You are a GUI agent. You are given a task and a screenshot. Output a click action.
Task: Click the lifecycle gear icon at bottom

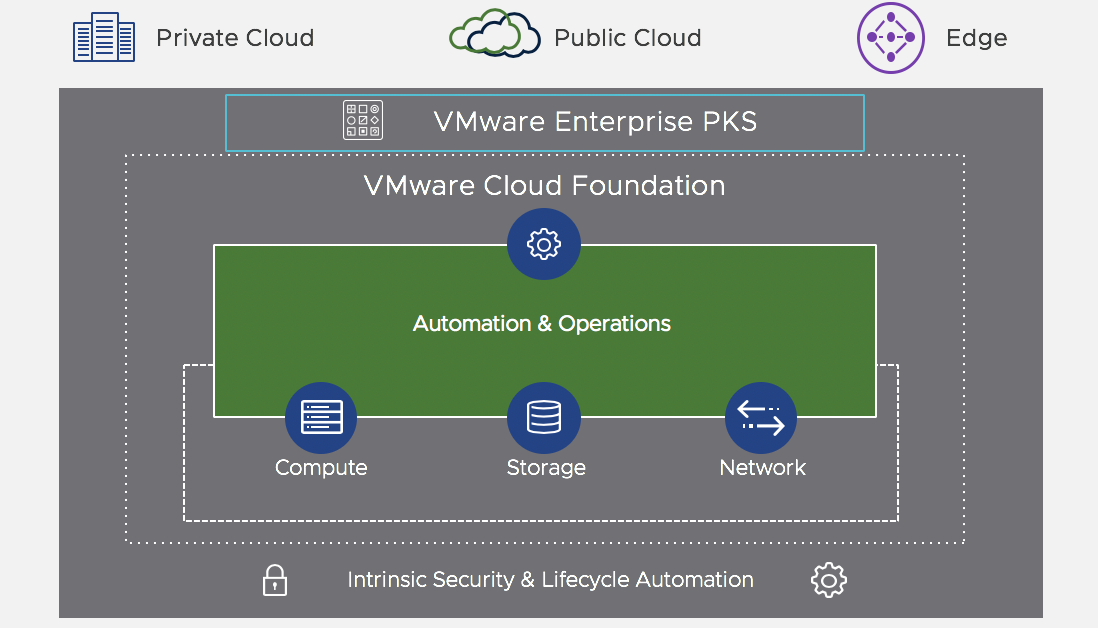(x=828, y=580)
